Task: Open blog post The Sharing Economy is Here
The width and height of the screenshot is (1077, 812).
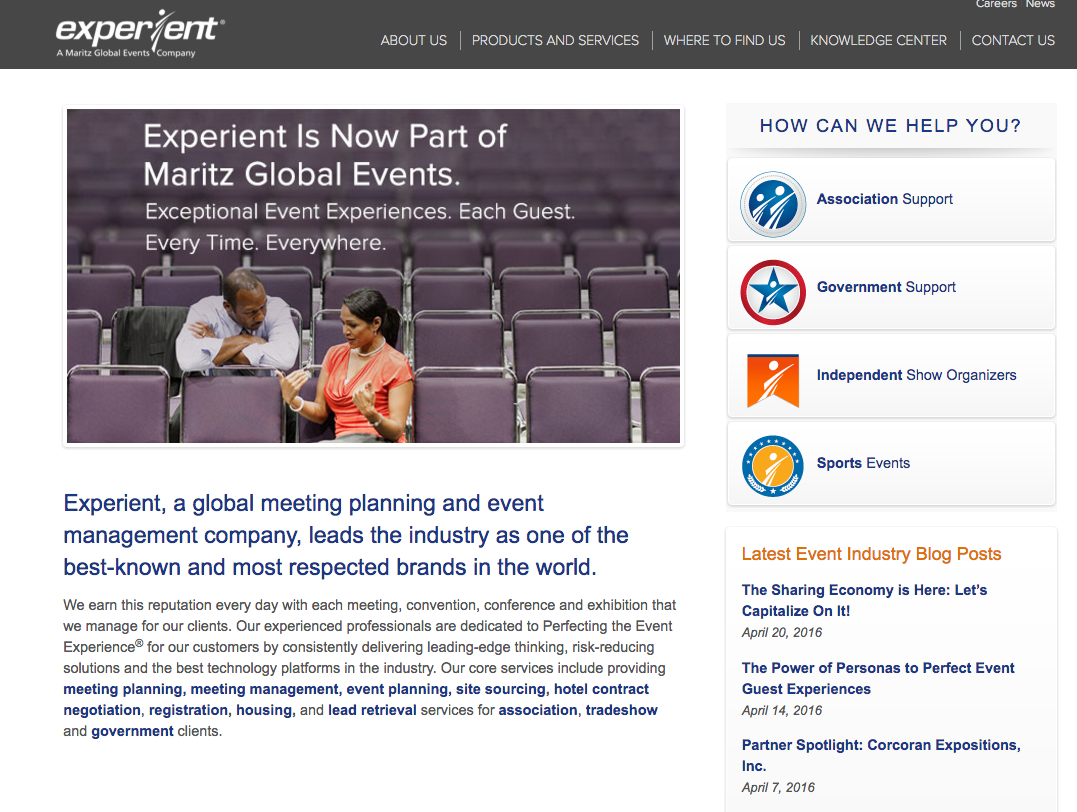Action: 864,600
